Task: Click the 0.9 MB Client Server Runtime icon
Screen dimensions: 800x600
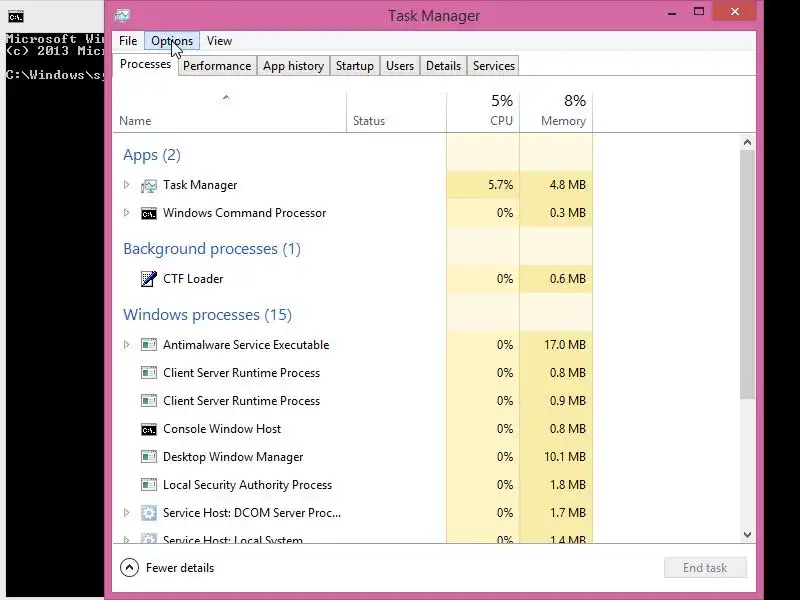Action: pyautogui.click(x=148, y=401)
